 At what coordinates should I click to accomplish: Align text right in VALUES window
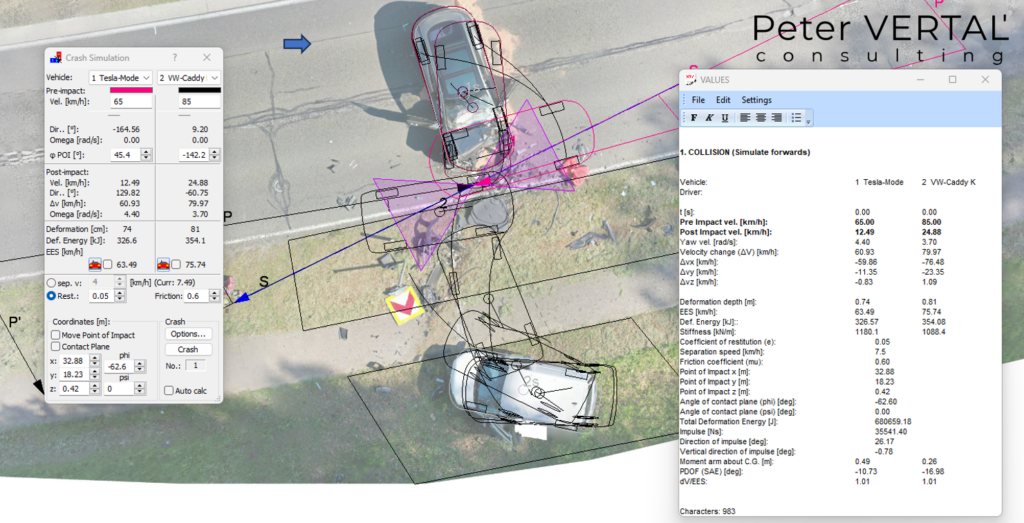click(776, 118)
